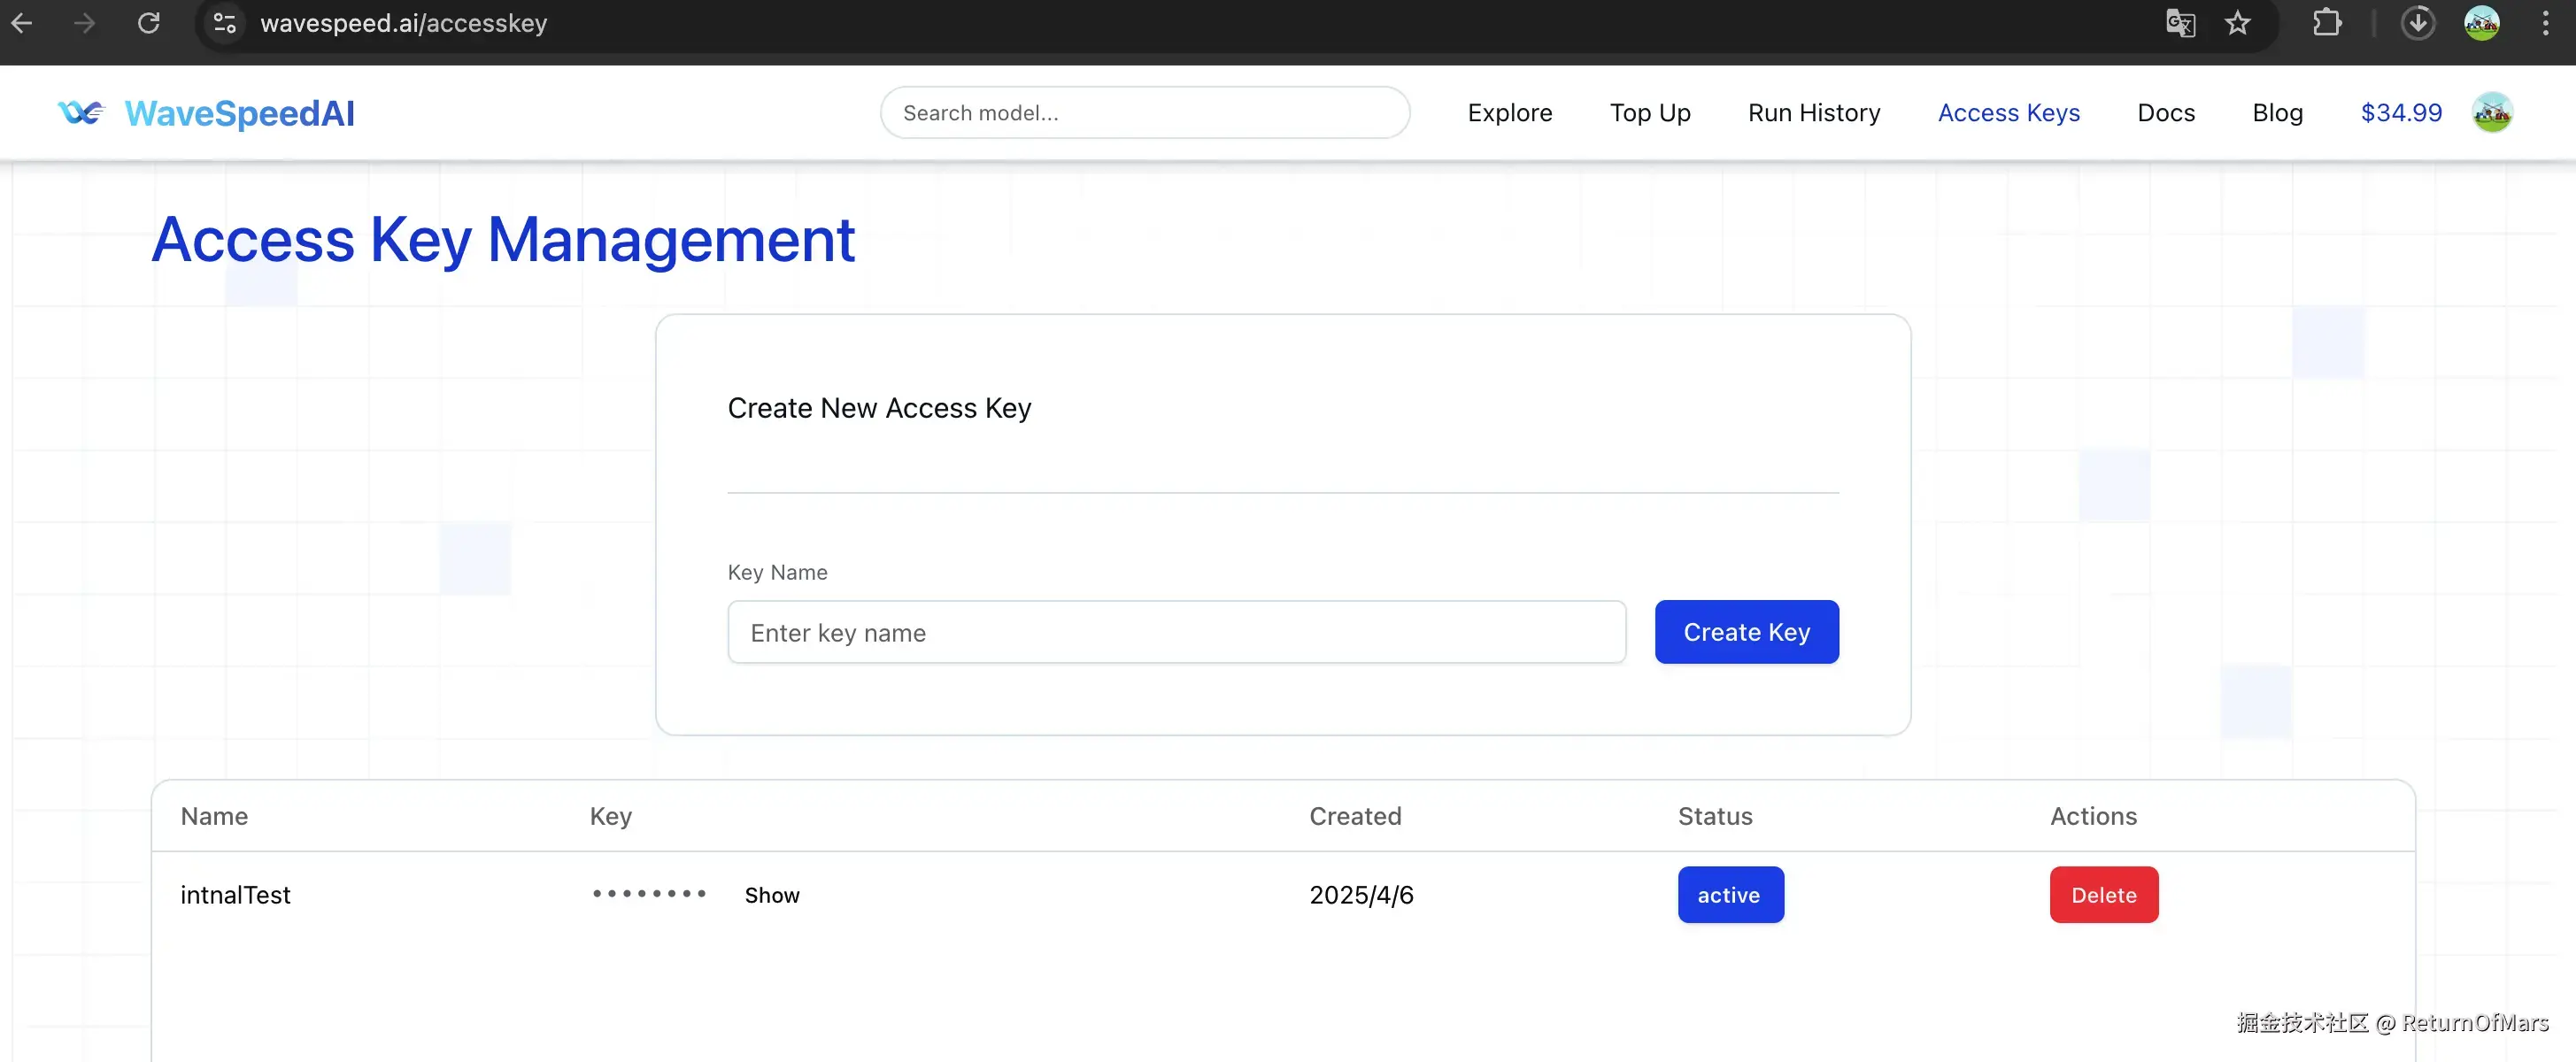The image size is (2576, 1062).
Task: Click the $34.99 balance link
Action: pyautogui.click(x=2400, y=113)
